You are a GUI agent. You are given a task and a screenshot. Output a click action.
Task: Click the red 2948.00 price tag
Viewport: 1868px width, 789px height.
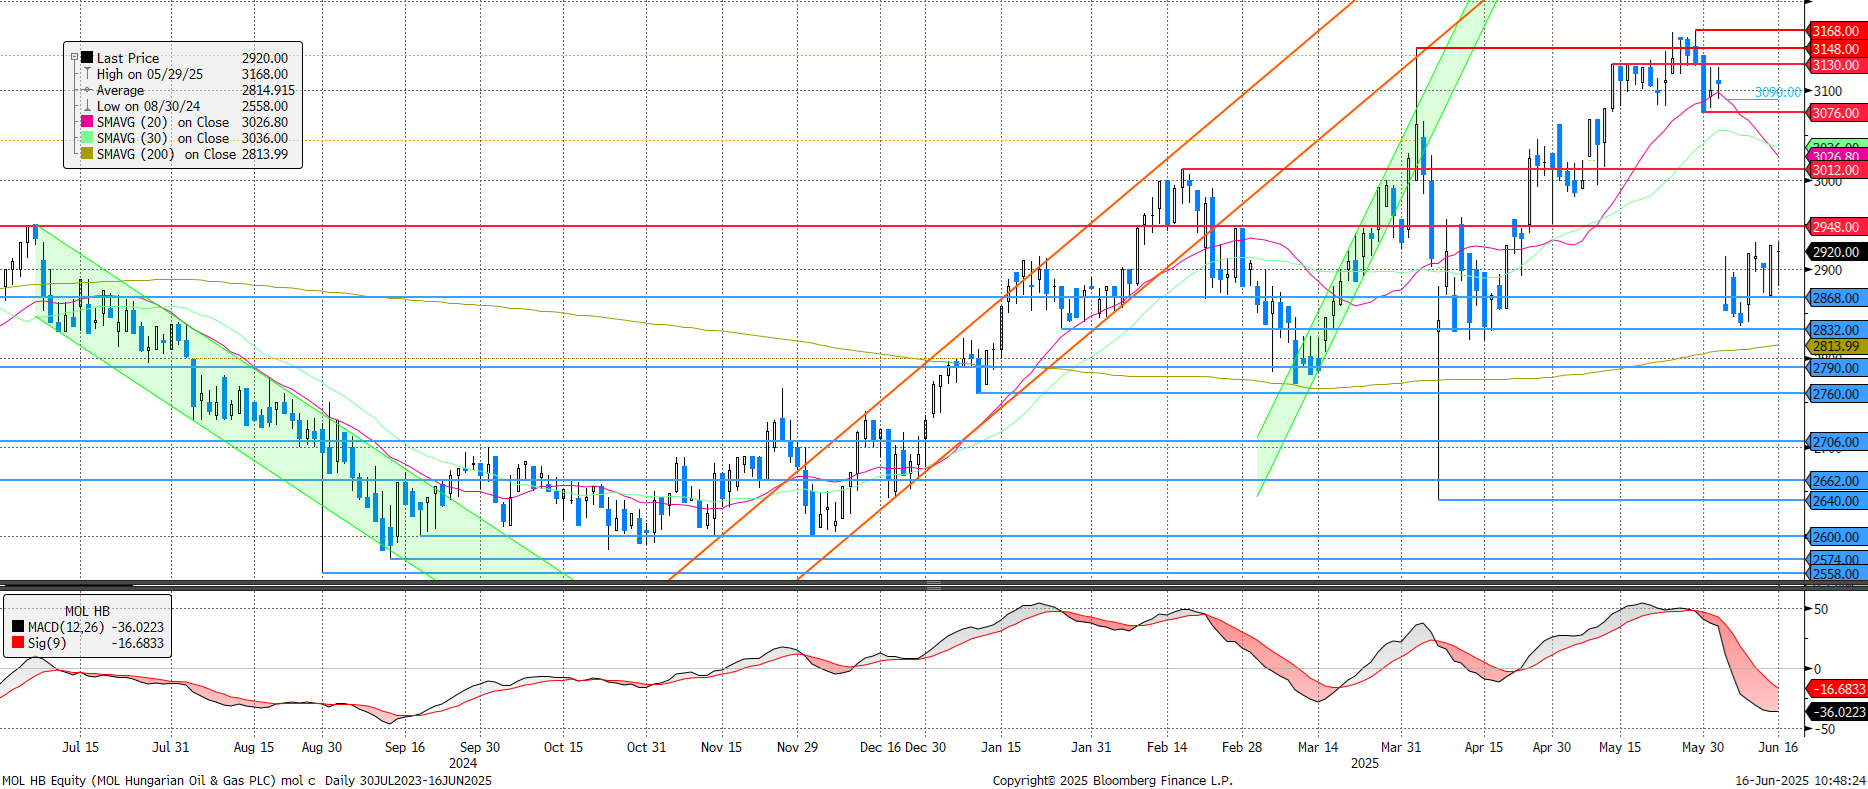(1837, 227)
